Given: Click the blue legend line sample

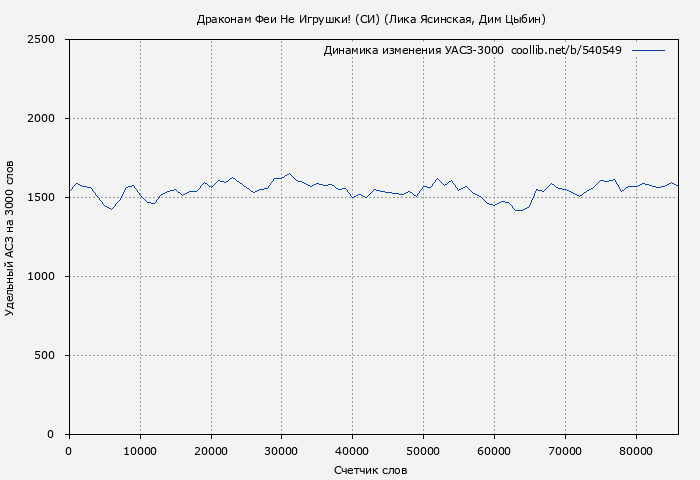Looking at the screenshot, I should [x=648, y=50].
